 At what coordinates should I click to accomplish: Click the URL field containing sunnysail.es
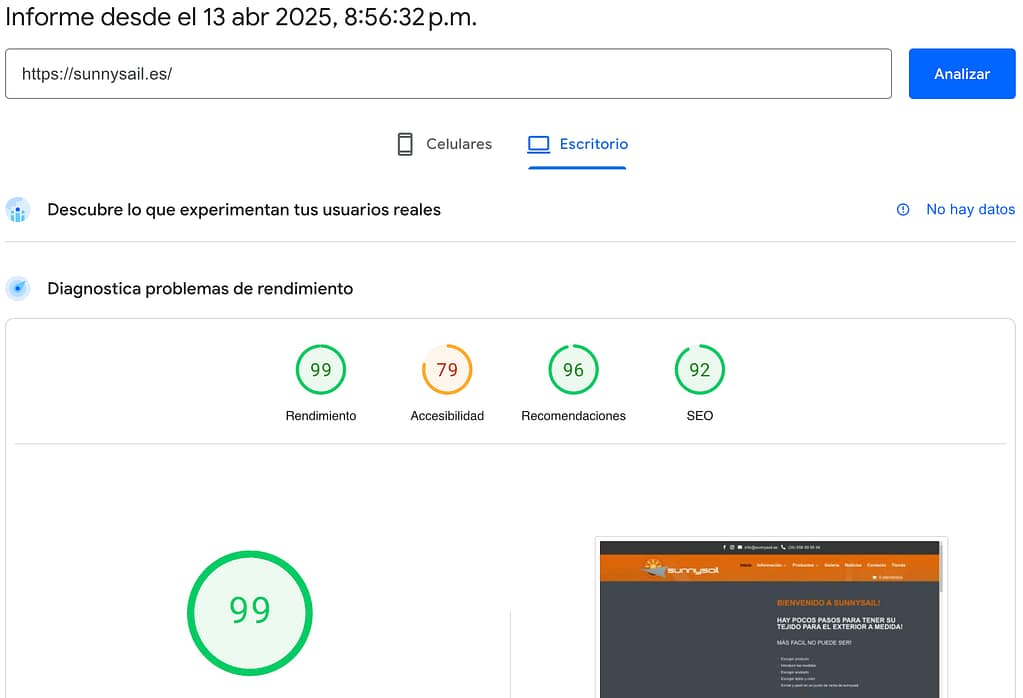coord(448,74)
